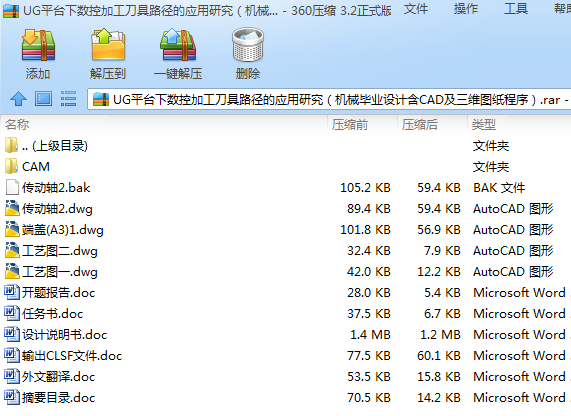
Task: Click the 101.8 KB size value
Action: [365, 229]
